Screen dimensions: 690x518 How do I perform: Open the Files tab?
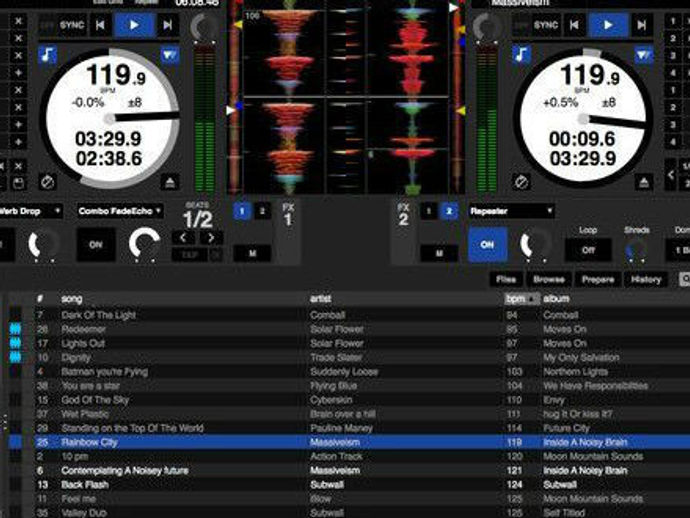pos(506,279)
